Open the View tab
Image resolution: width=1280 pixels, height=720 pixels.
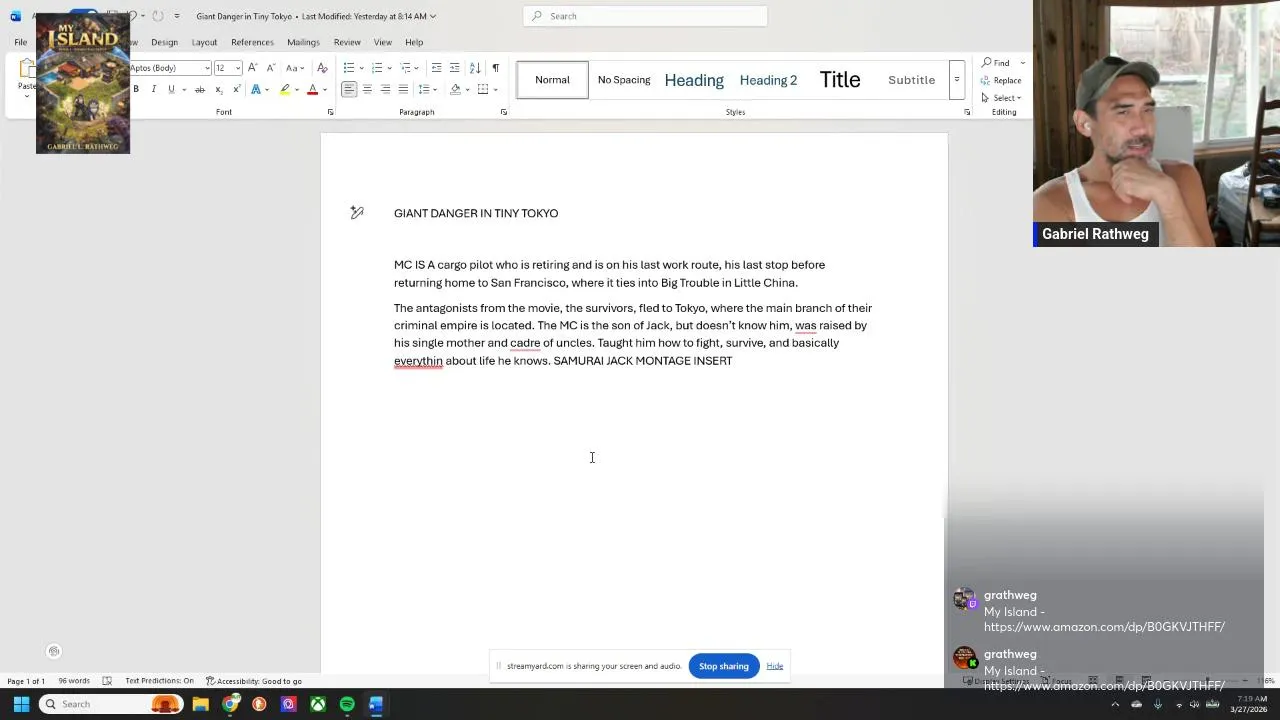[383, 42]
